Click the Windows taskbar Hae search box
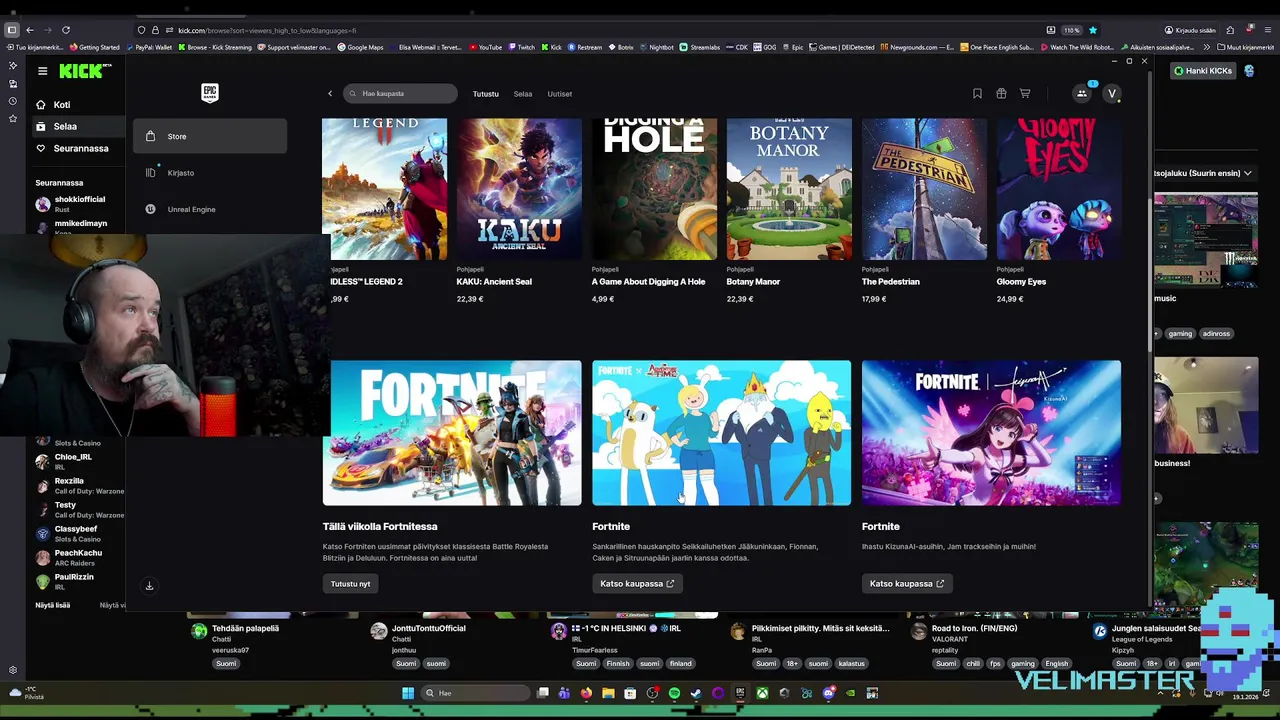 (475, 693)
